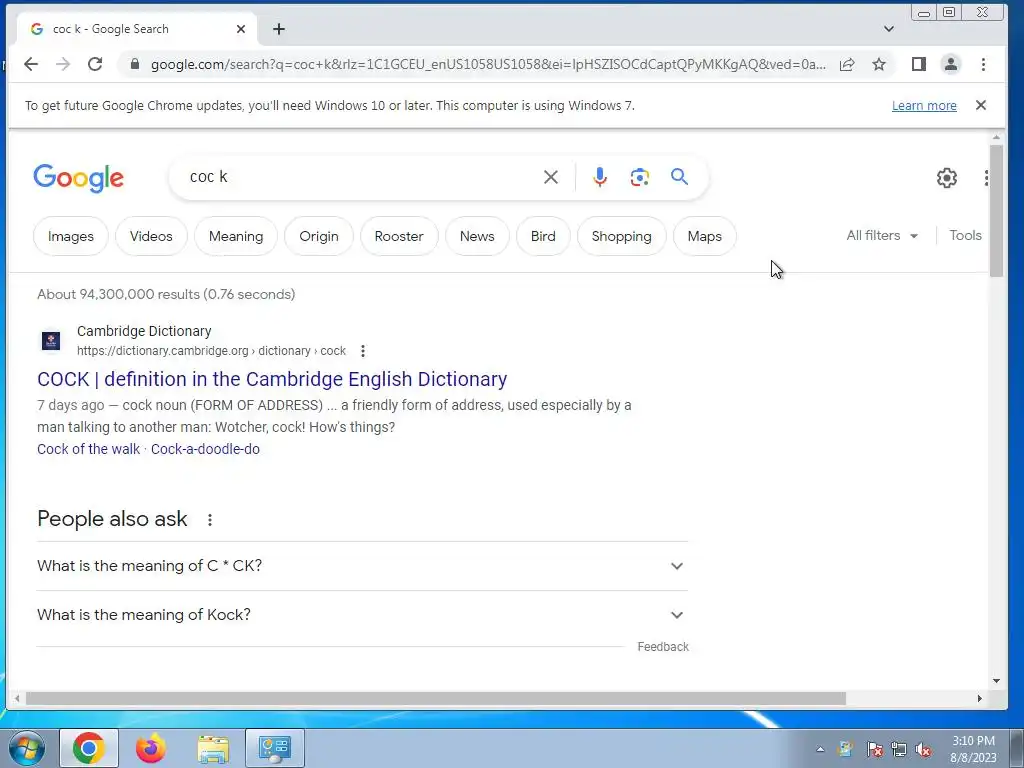Start voice search with microphone
This screenshot has width=1024, height=768.
point(600,177)
